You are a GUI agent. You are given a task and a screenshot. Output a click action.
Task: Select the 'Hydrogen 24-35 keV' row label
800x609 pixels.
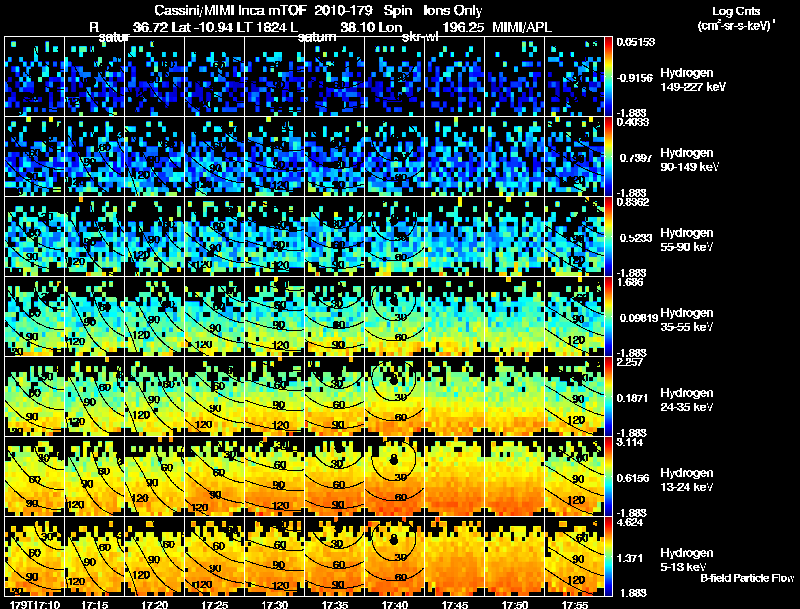coord(687,400)
